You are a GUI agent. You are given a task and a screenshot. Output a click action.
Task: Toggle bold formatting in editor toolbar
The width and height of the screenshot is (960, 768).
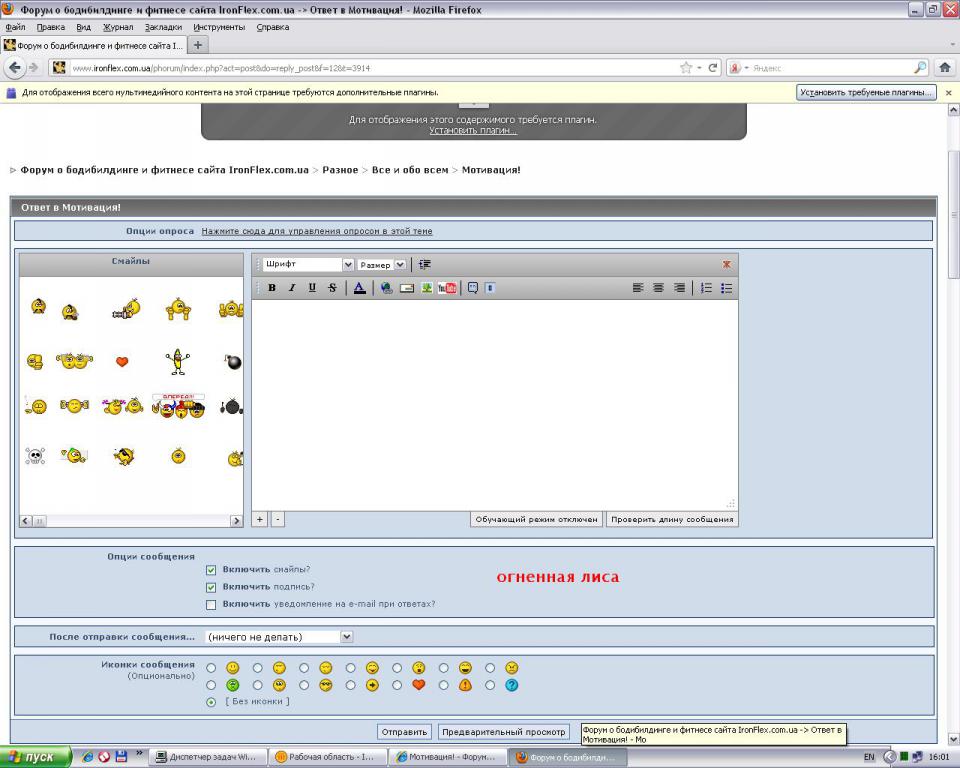click(272, 288)
